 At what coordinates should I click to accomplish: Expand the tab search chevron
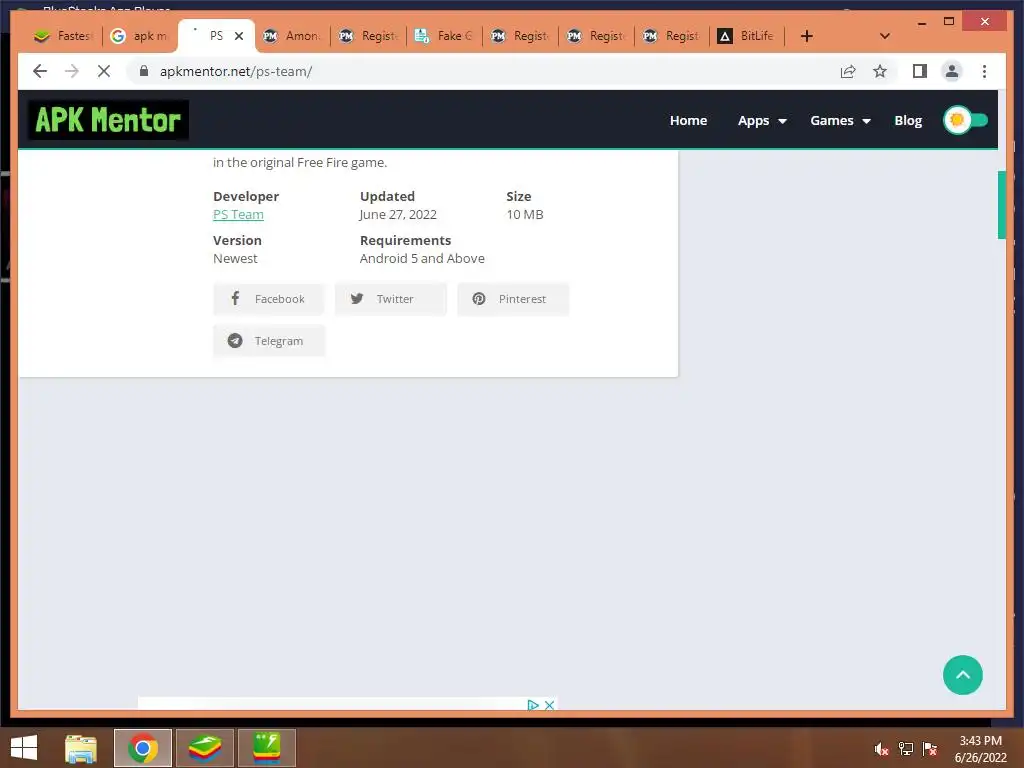(x=885, y=36)
